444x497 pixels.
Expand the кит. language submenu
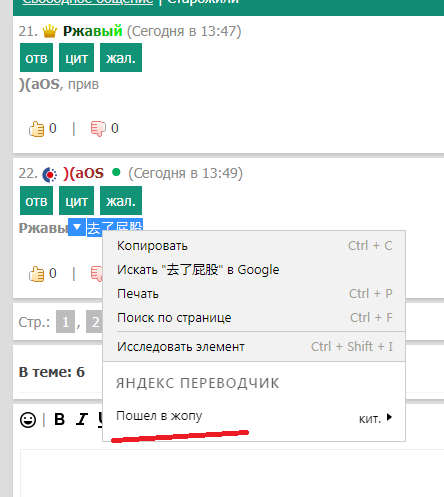point(375,418)
